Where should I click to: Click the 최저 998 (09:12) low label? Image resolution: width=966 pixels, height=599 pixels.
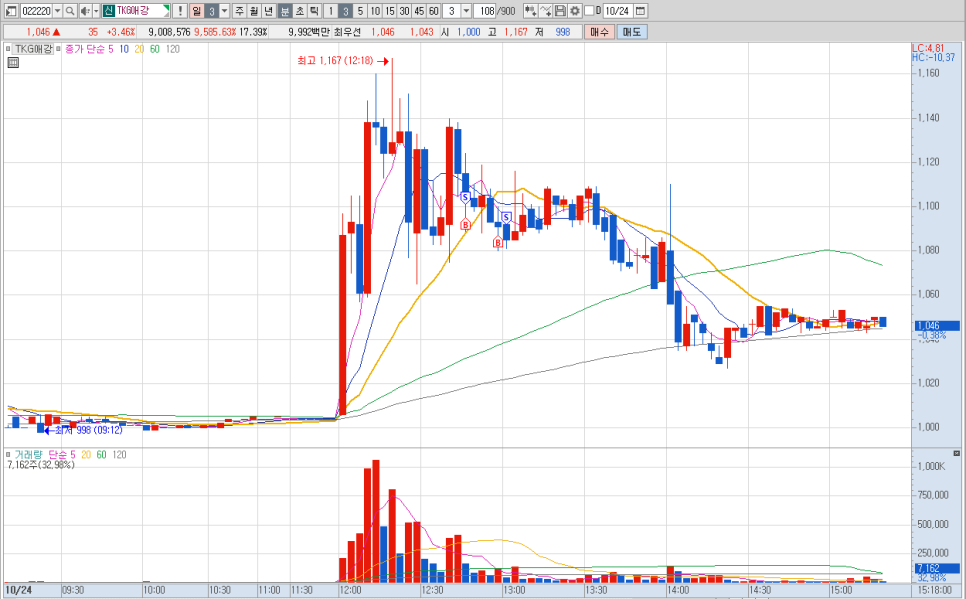(x=89, y=430)
